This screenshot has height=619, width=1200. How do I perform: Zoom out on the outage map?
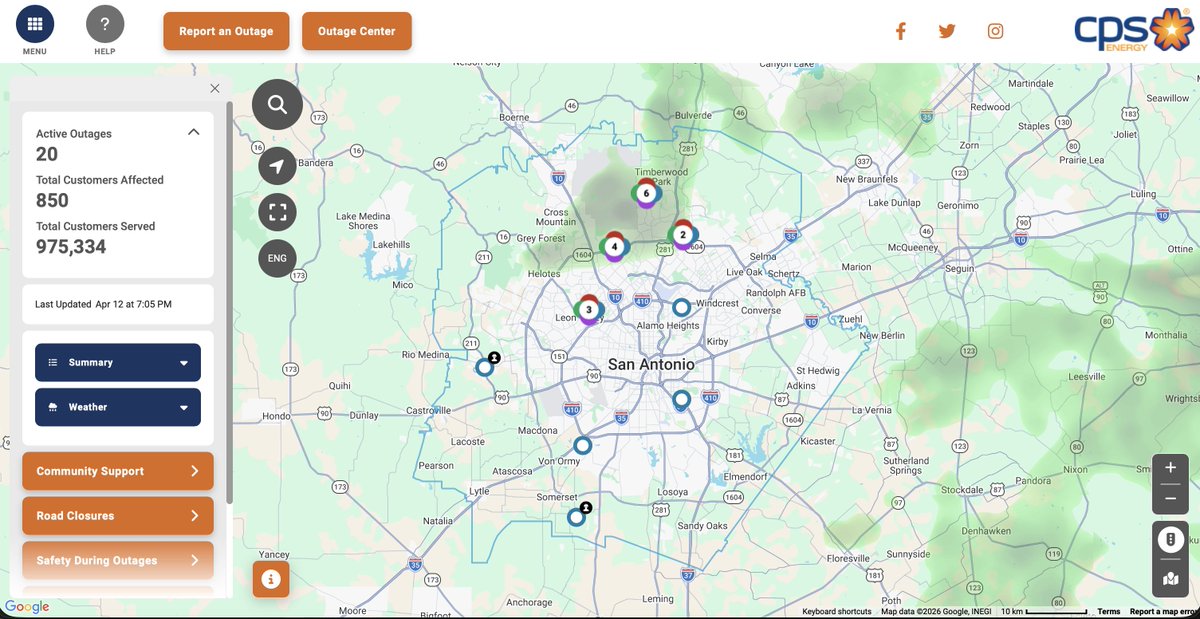1170,498
